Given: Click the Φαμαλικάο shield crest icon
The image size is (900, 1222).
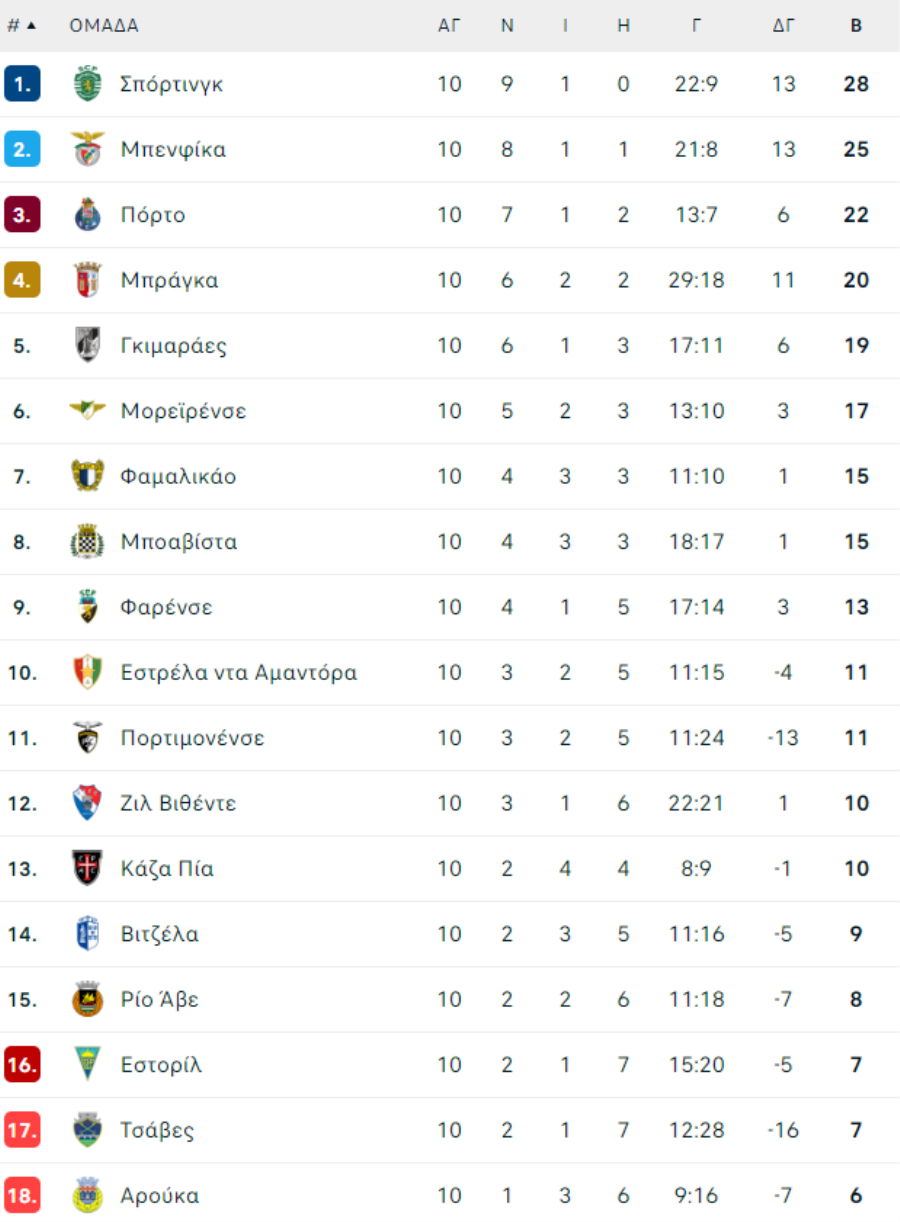Looking at the screenshot, I should point(88,476).
